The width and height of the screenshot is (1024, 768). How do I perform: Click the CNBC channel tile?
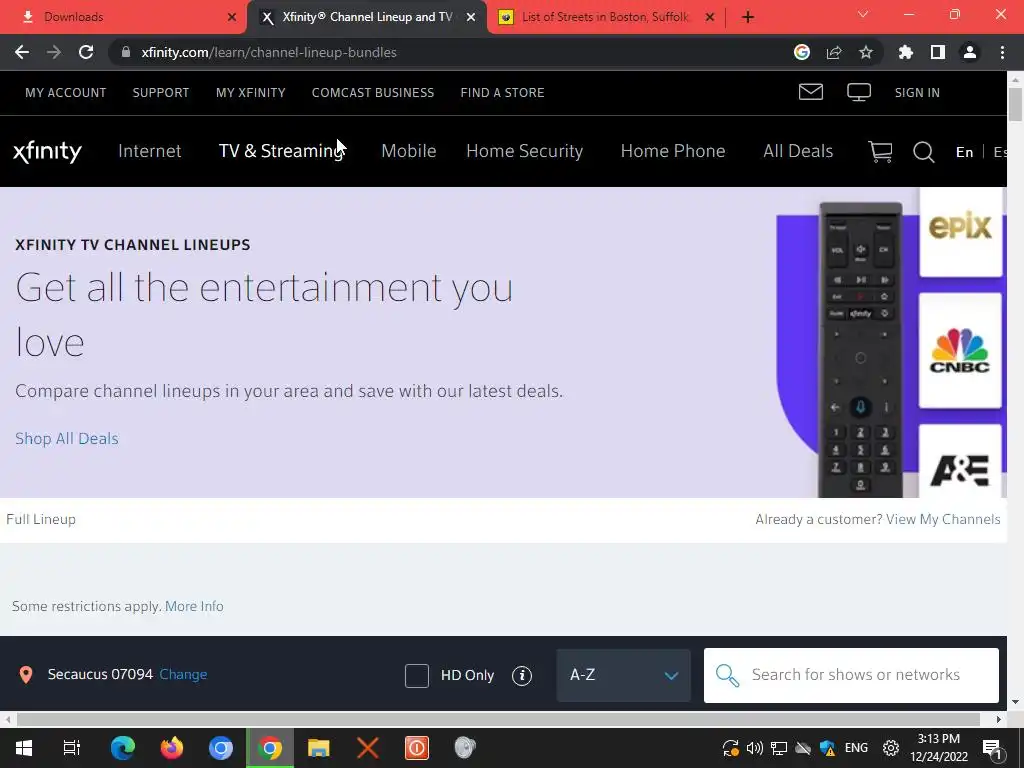[x=960, y=351]
